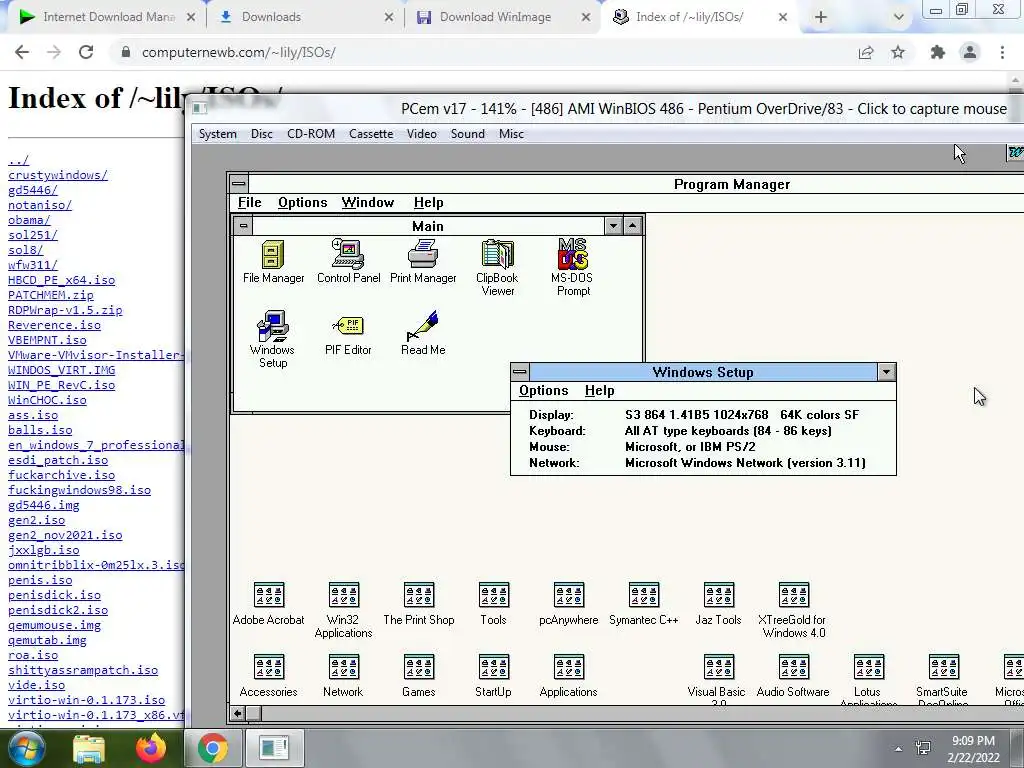Screen dimensions: 1024x768
Task: Open Main window control-menu box
Action: [x=243, y=226]
